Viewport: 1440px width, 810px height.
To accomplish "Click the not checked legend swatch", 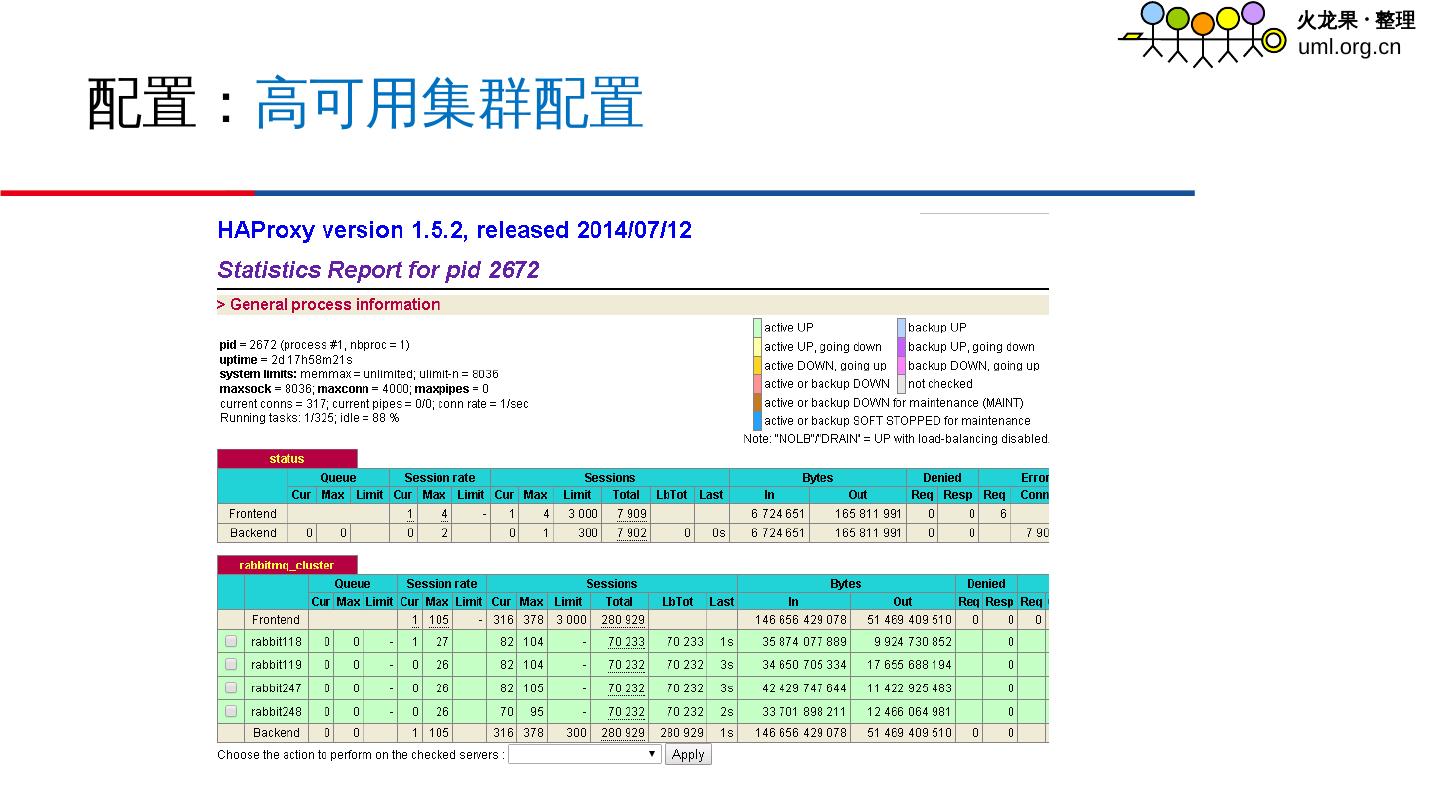I will [x=901, y=384].
